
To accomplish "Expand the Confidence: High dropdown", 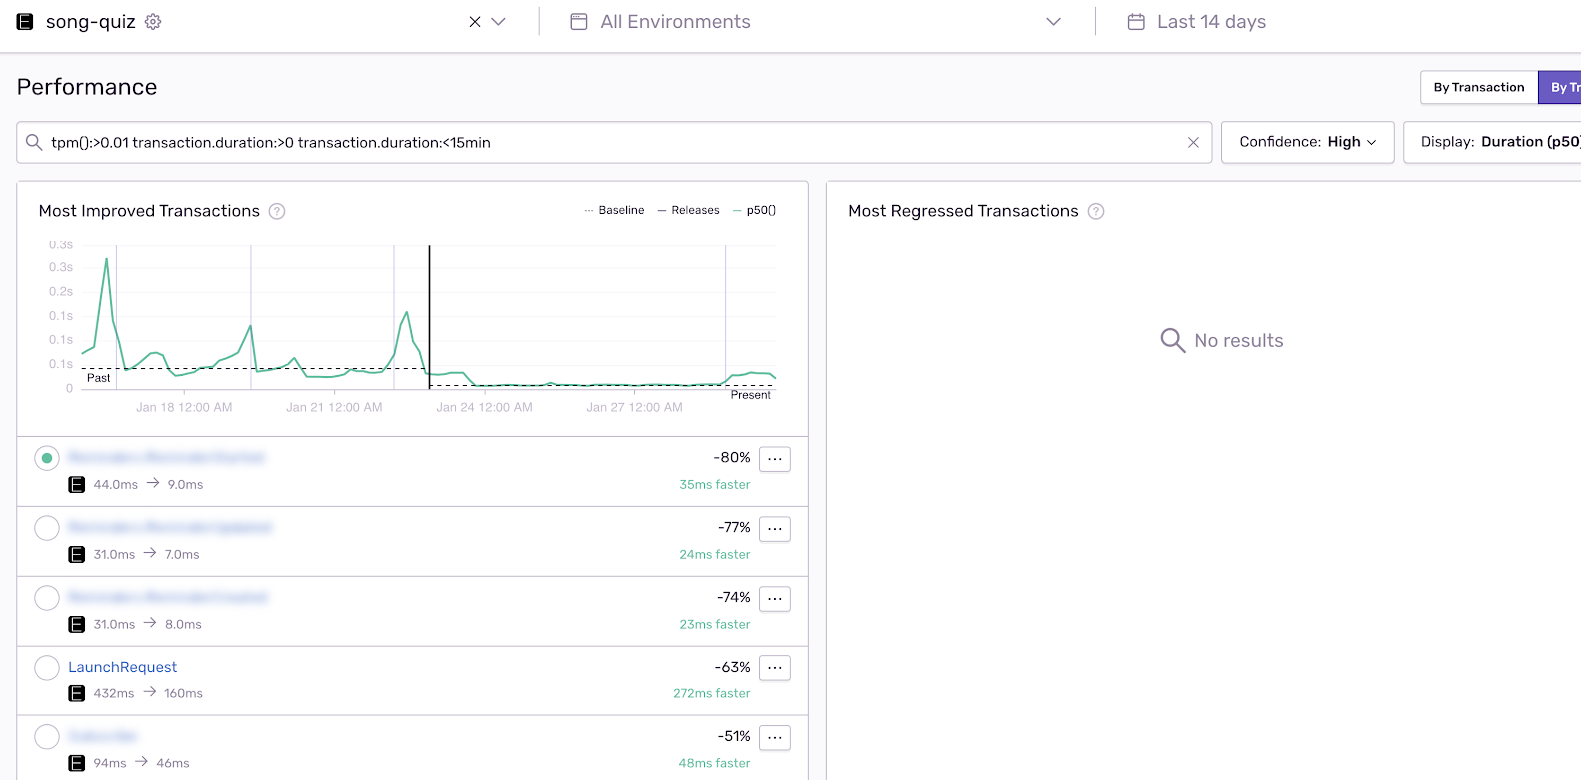I will click(1307, 142).
